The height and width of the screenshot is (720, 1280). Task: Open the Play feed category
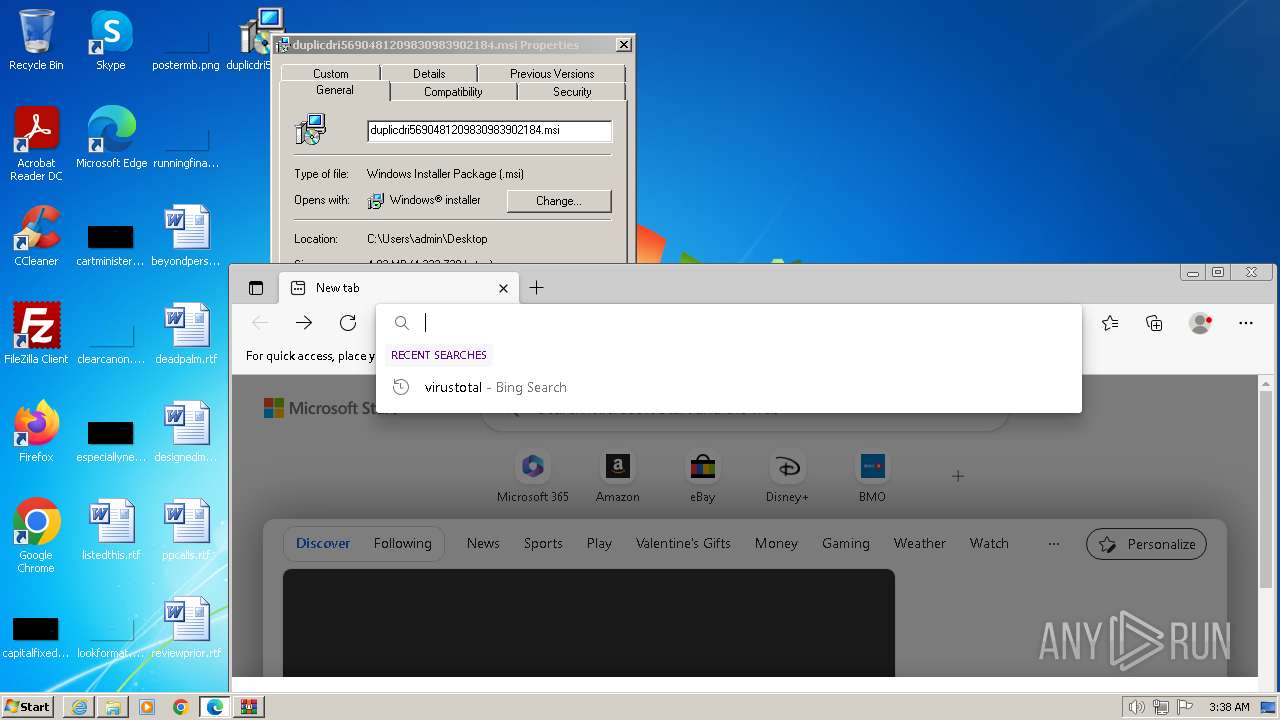click(599, 543)
